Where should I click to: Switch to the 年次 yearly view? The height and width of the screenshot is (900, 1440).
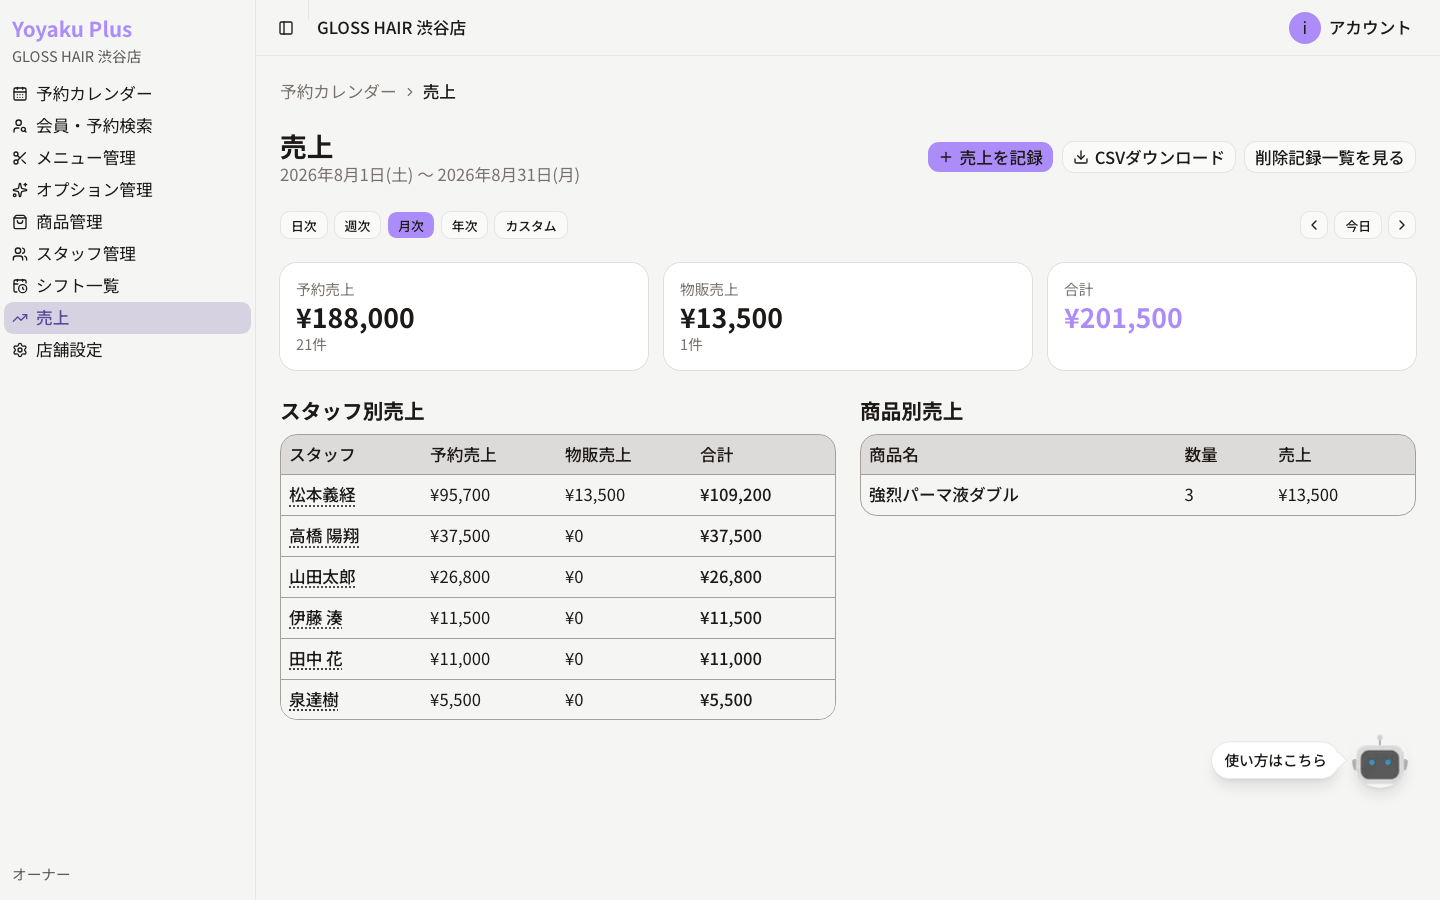point(464,225)
